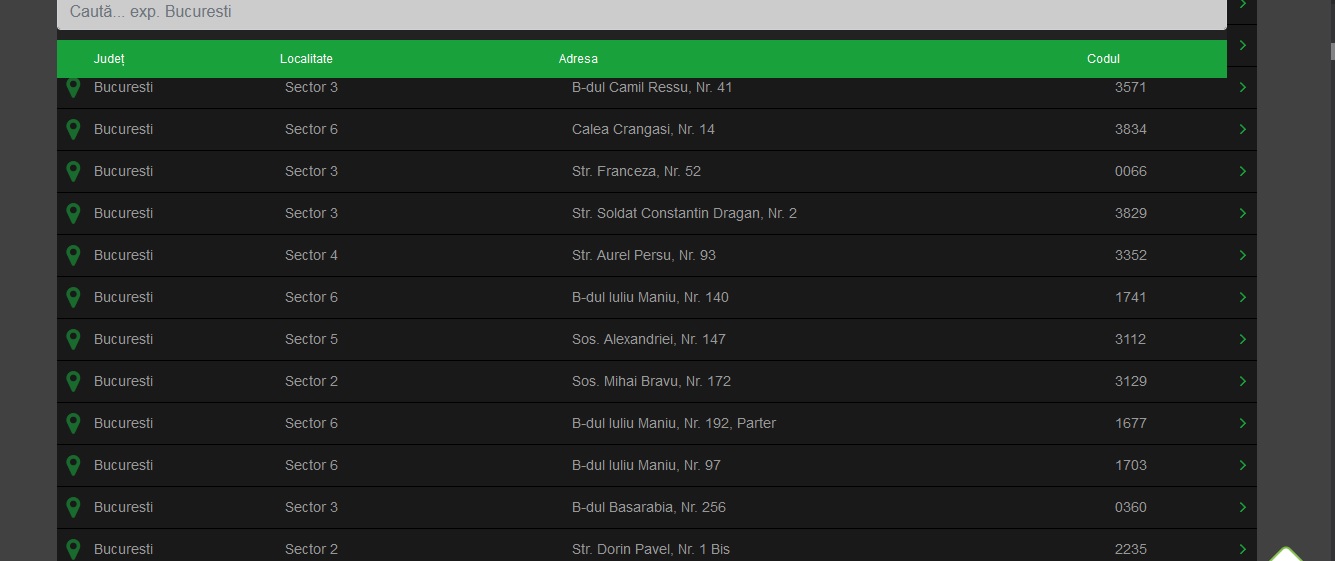Click 'Sector 2' in the Mihai Bravu row

pyautogui.click(x=311, y=381)
